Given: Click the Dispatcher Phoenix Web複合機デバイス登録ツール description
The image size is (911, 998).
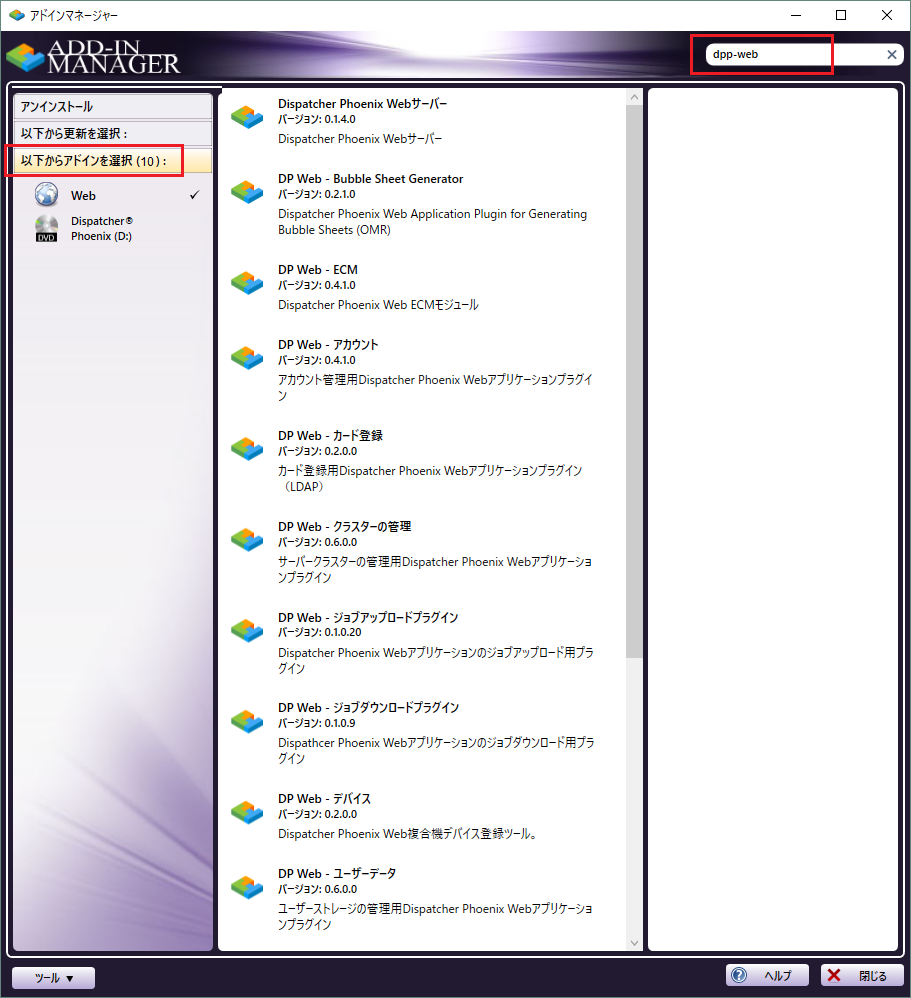Looking at the screenshot, I should [407, 834].
